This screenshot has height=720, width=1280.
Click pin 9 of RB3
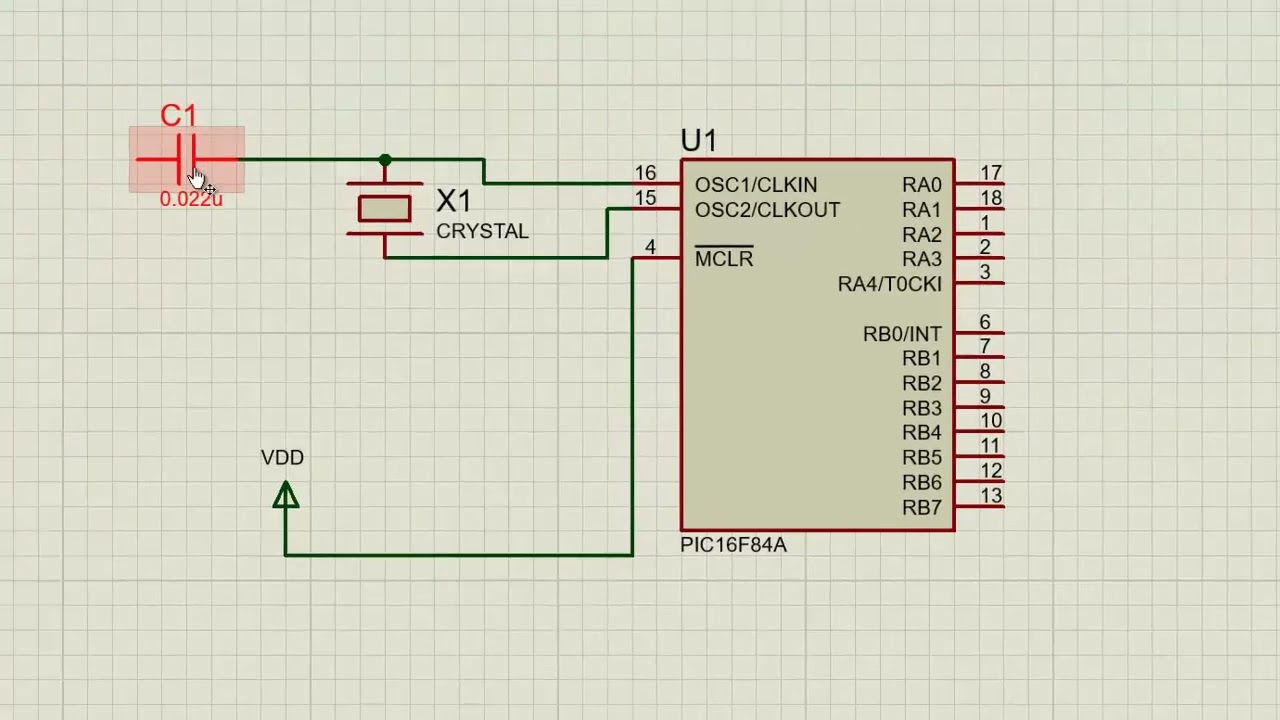(x=980, y=407)
